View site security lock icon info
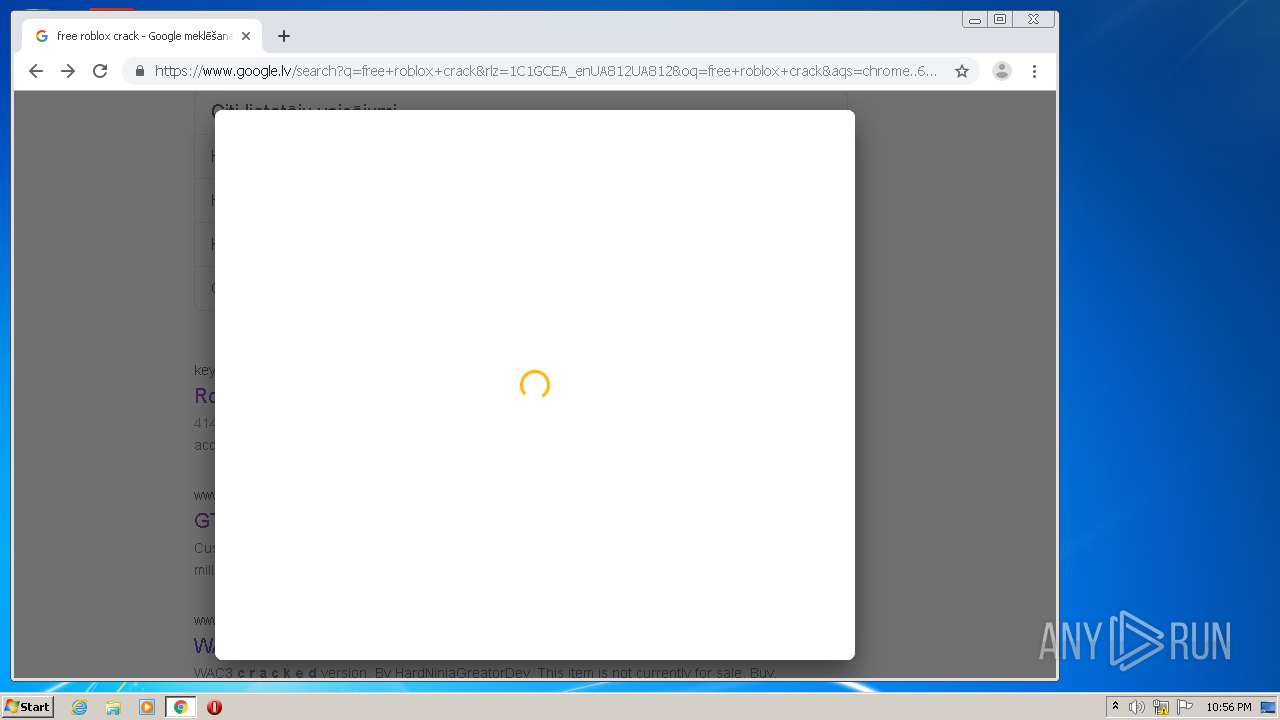The width and height of the screenshot is (1280, 720). click(x=139, y=71)
